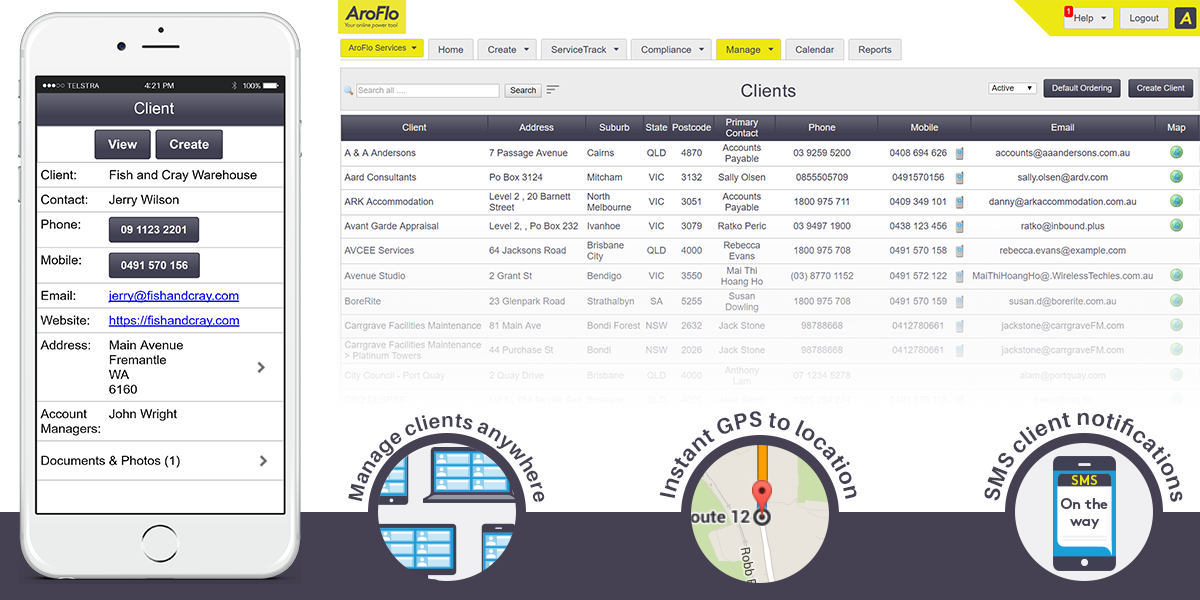Click SMS phone icon beside 0409 349 101
This screenshot has width=1200, height=600.
click(960, 201)
